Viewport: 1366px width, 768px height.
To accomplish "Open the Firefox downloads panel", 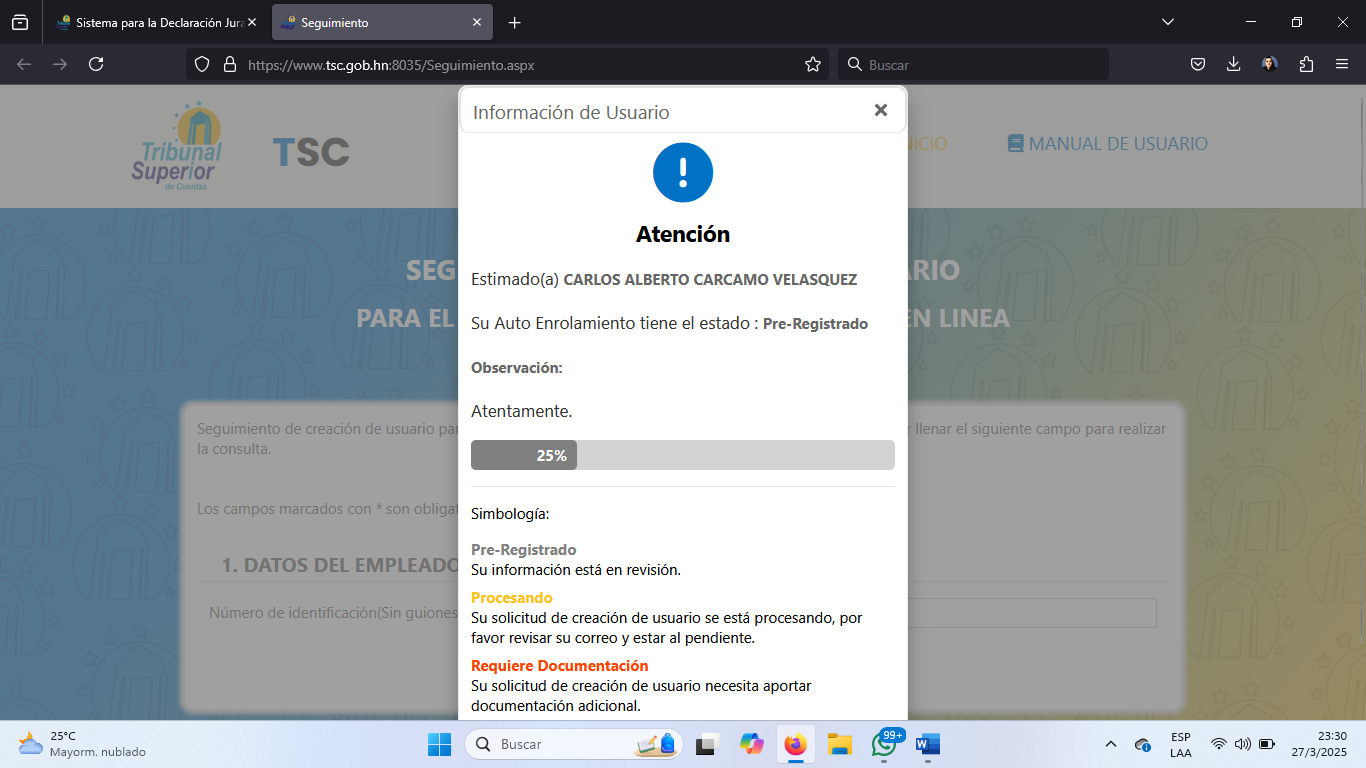I will pos(1233,64).
